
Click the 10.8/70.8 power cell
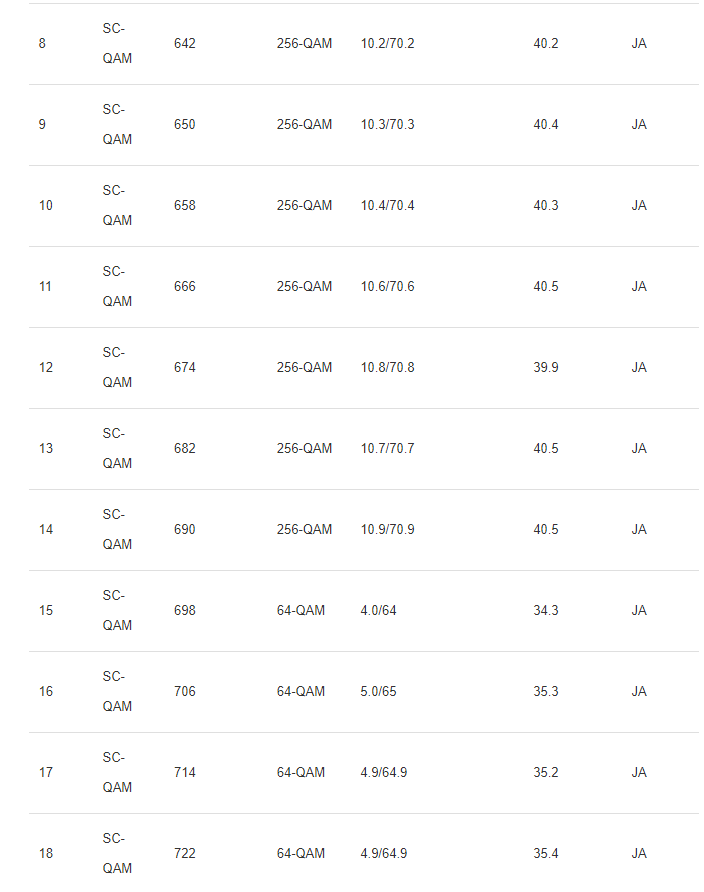(387, 368)
